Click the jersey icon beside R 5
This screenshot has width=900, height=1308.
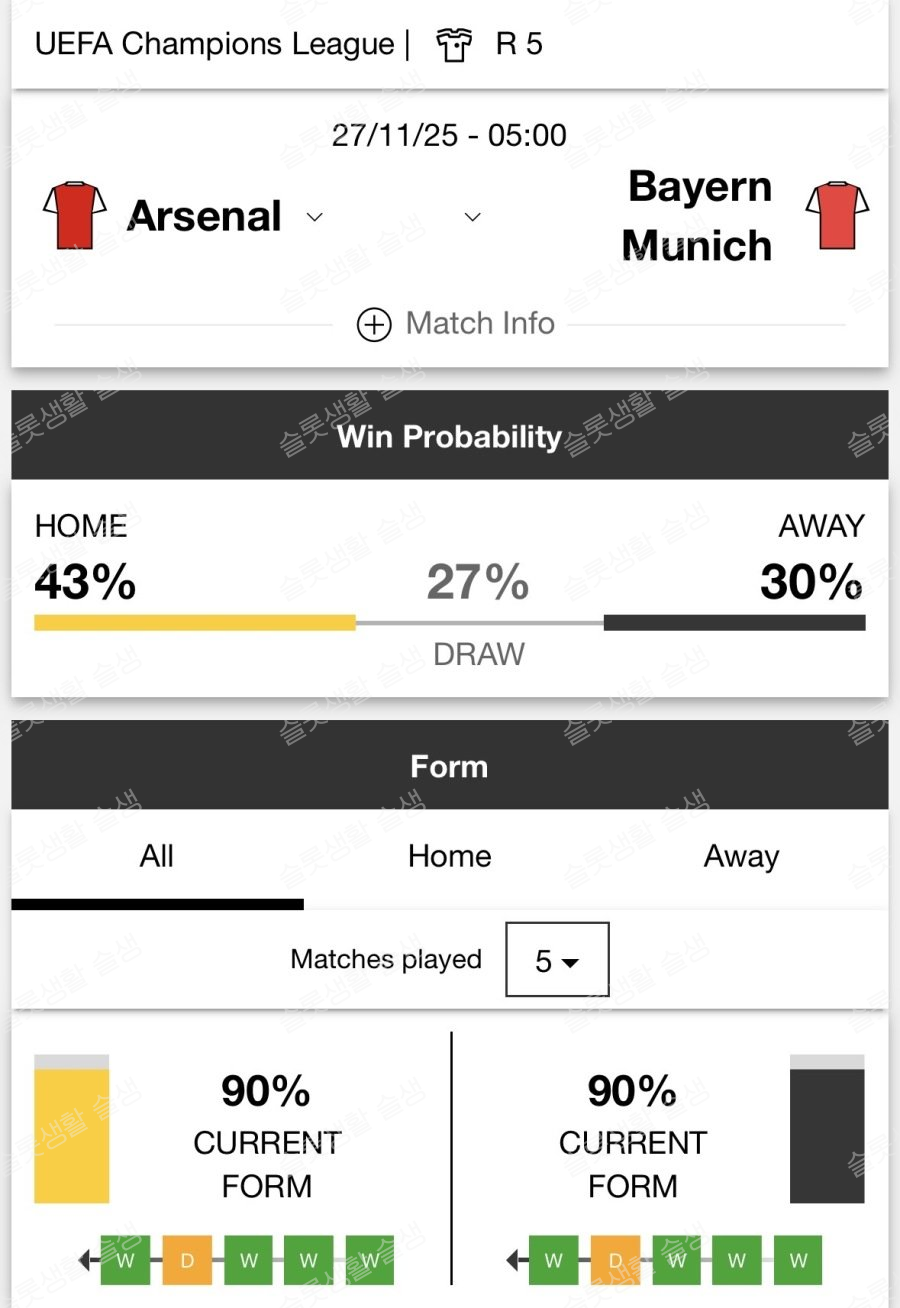coord(454,45)
